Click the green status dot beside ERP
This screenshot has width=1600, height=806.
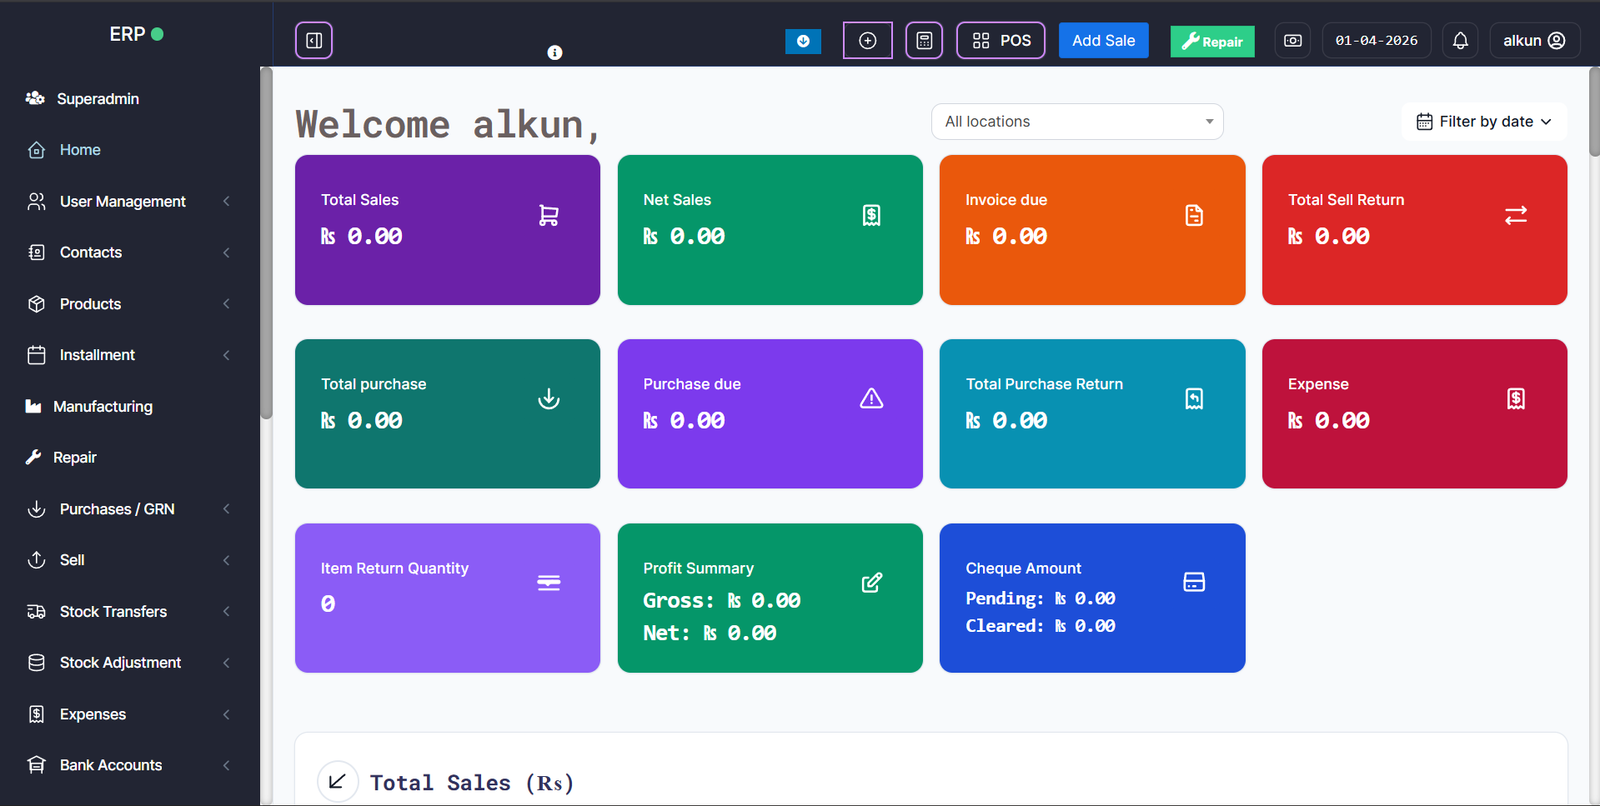(x=157, y=34)
